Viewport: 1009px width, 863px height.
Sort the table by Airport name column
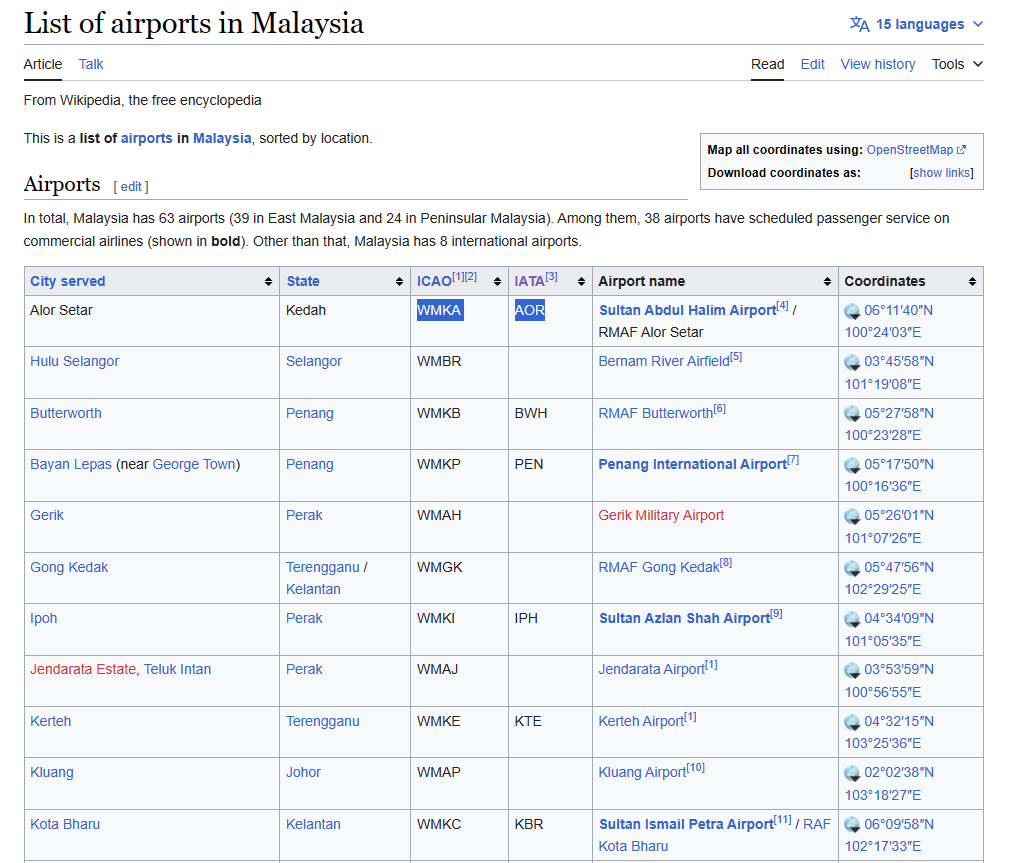(x=827, y=282)
